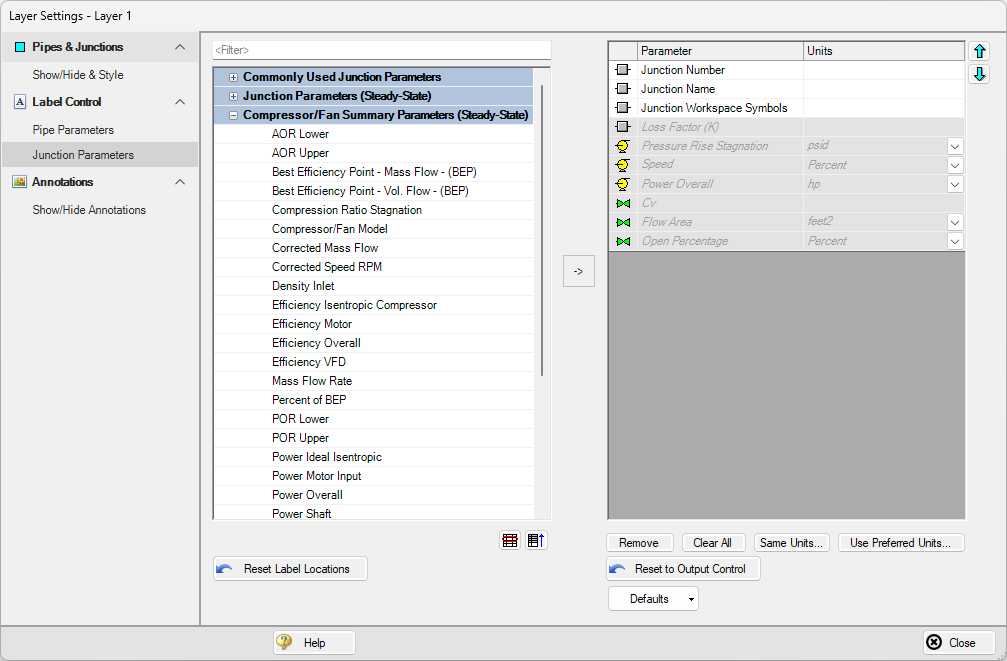Click compressor icon beside Pressure Rise Stagnation
This screenshot has width=1007, height=661.
pos(623,146)
